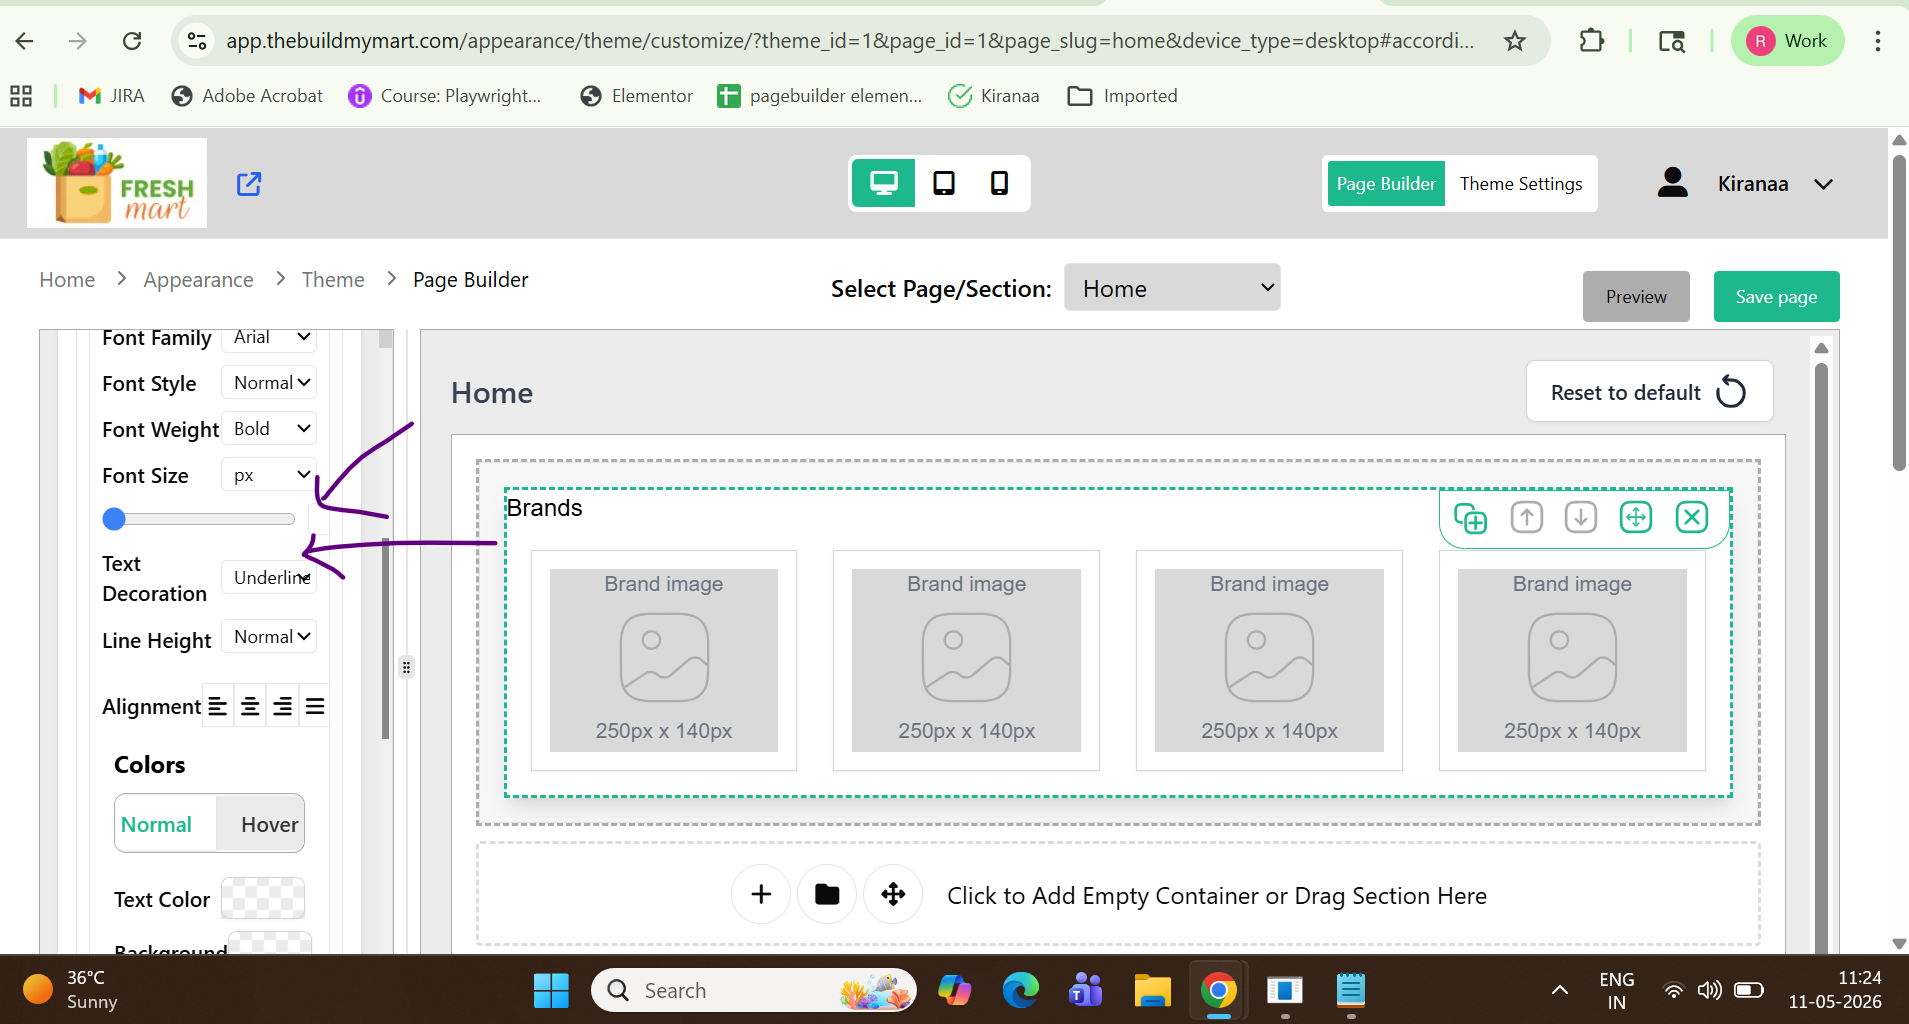
Task: Click the drag-move Brands section icon
Action: pos(1636,517)
